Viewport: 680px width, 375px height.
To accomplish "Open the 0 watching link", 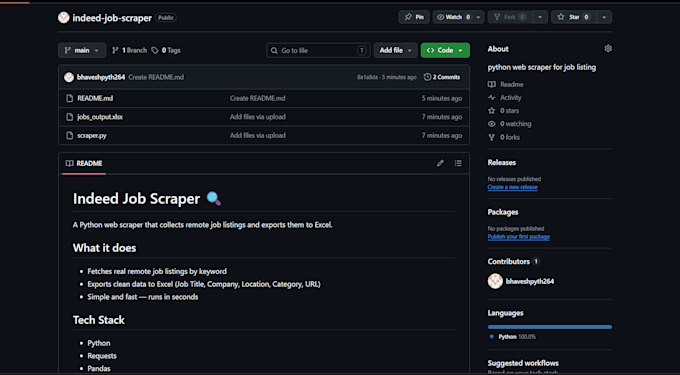I will 510,124.
